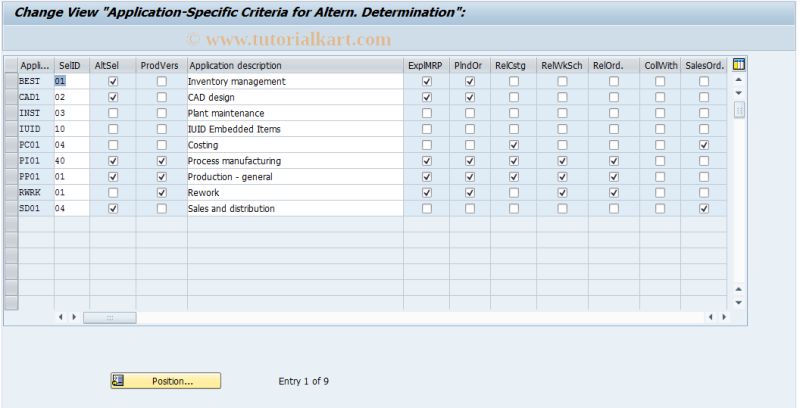Click far-right horizontal scroll right arrow
This screenshot has width=800, height=408.
click(724, 317)
